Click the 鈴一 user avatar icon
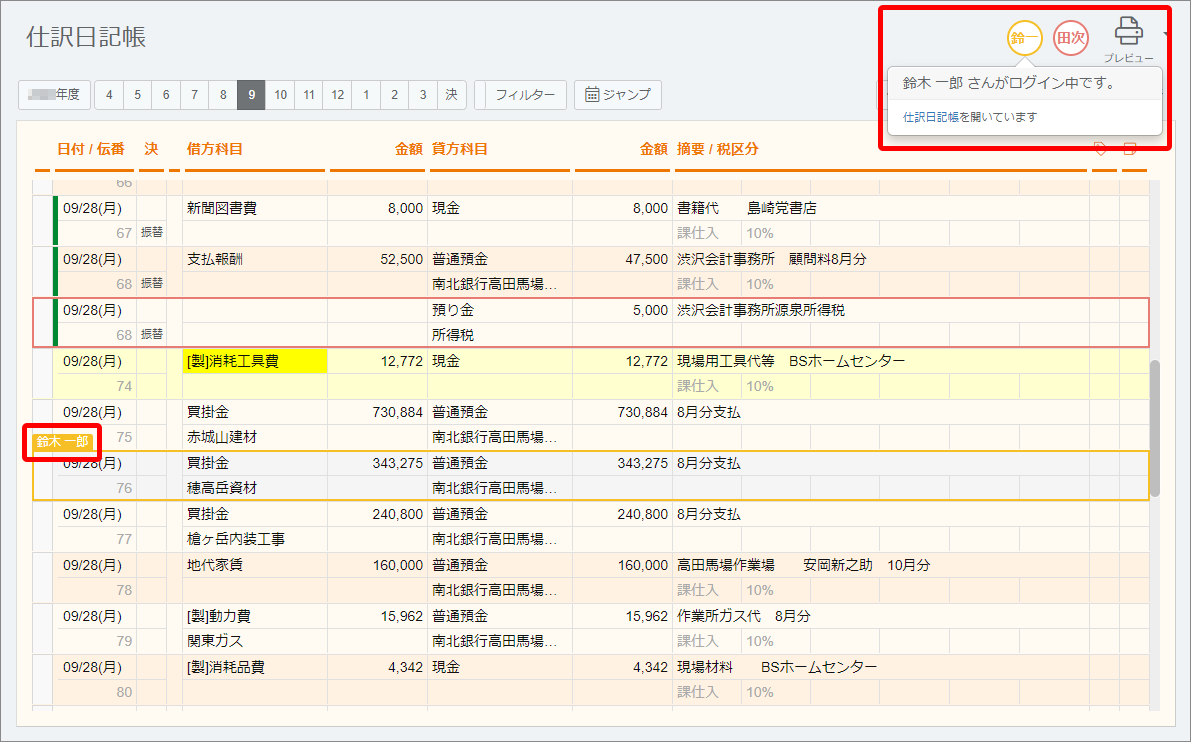This screenshot has width=1191, height=742. click(x=1024, y=38)
